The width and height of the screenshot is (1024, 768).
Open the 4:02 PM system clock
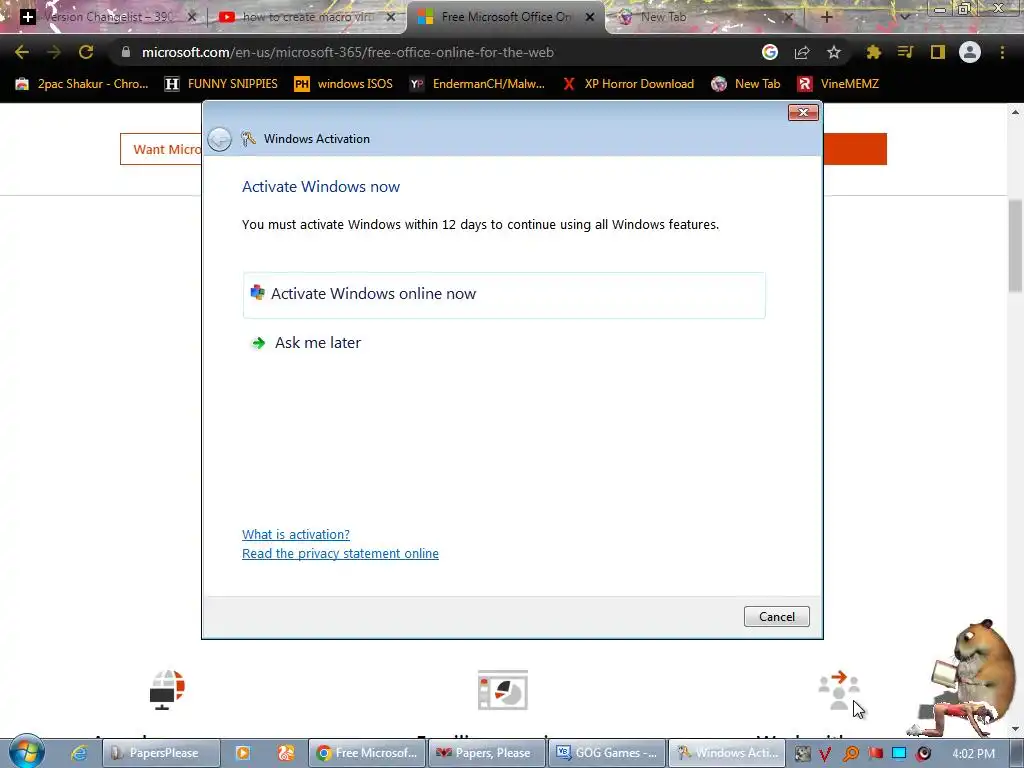tap(974, 754)
